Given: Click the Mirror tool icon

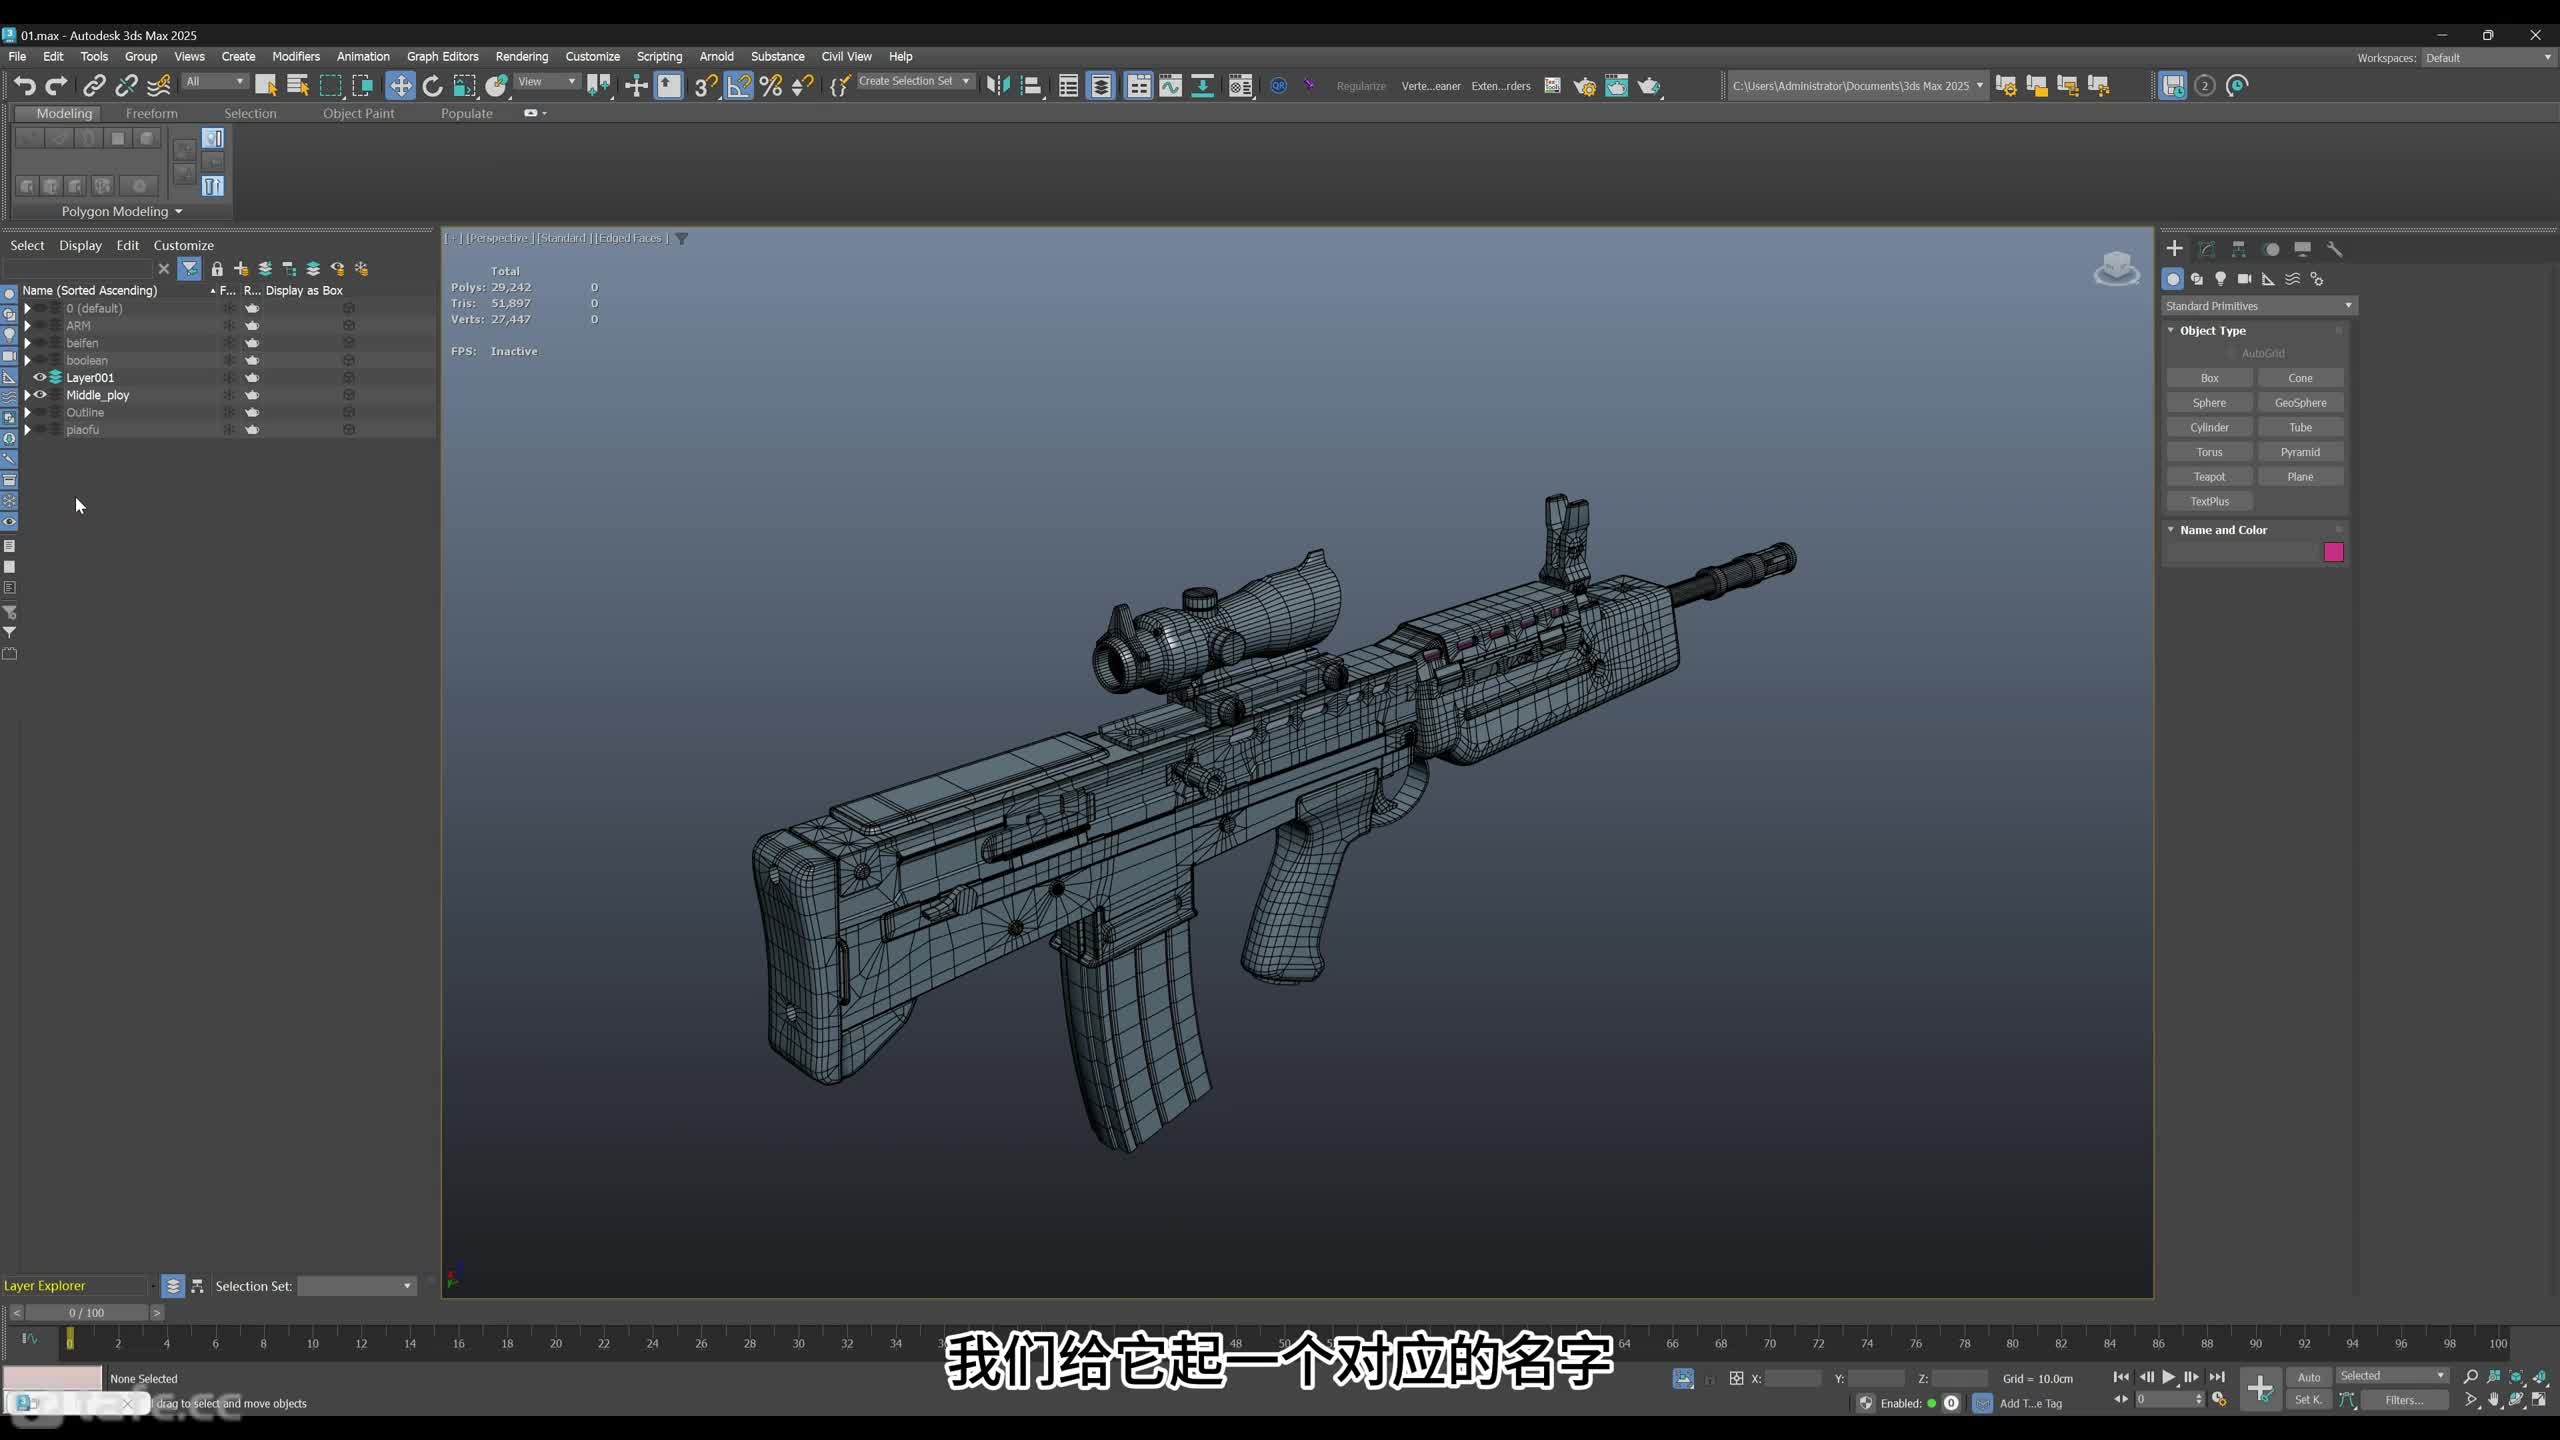Looking at the screenshot, I should [998, 86].
